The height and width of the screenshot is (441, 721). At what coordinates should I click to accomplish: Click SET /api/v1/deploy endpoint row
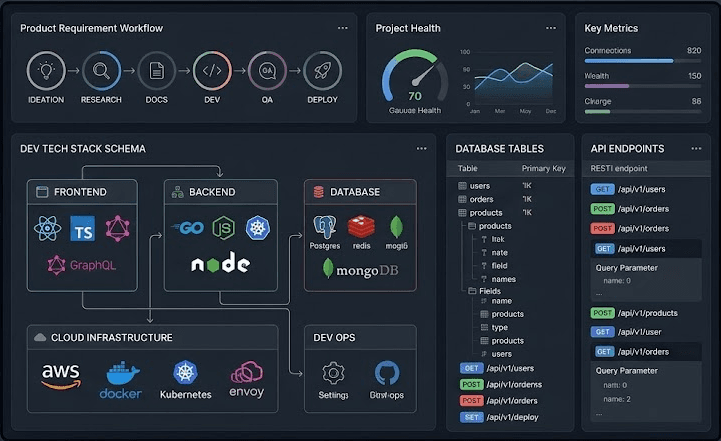point(499,417)
